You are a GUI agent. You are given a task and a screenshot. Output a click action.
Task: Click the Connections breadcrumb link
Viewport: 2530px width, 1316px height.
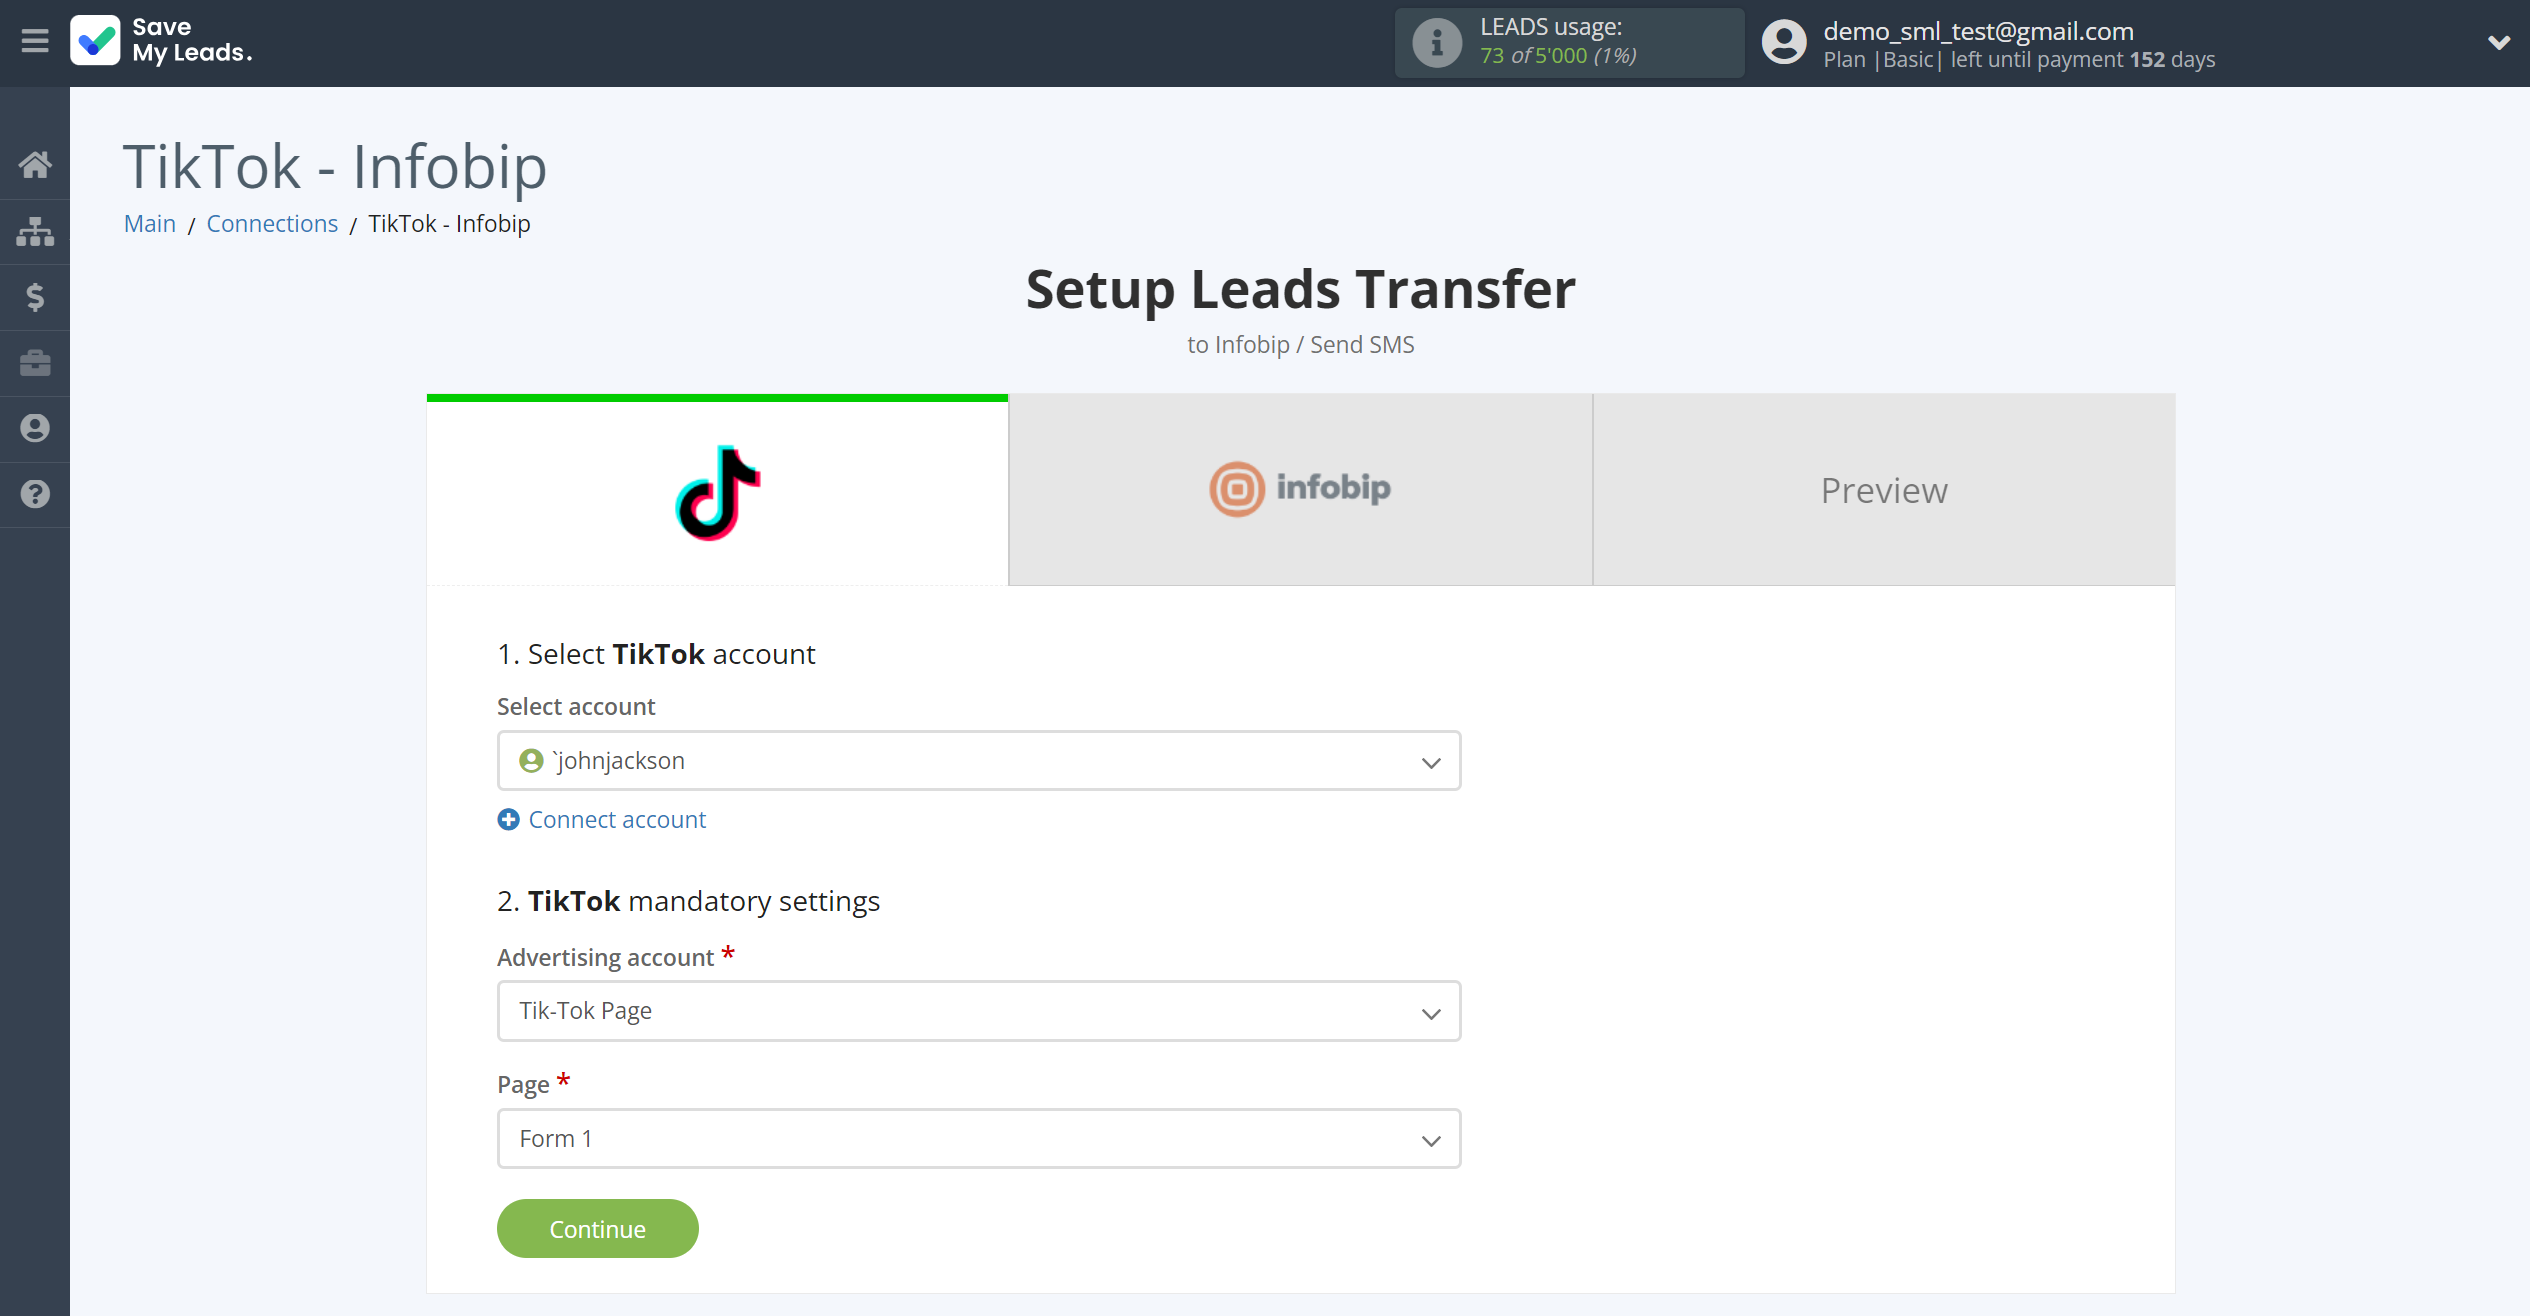[273, 223]
